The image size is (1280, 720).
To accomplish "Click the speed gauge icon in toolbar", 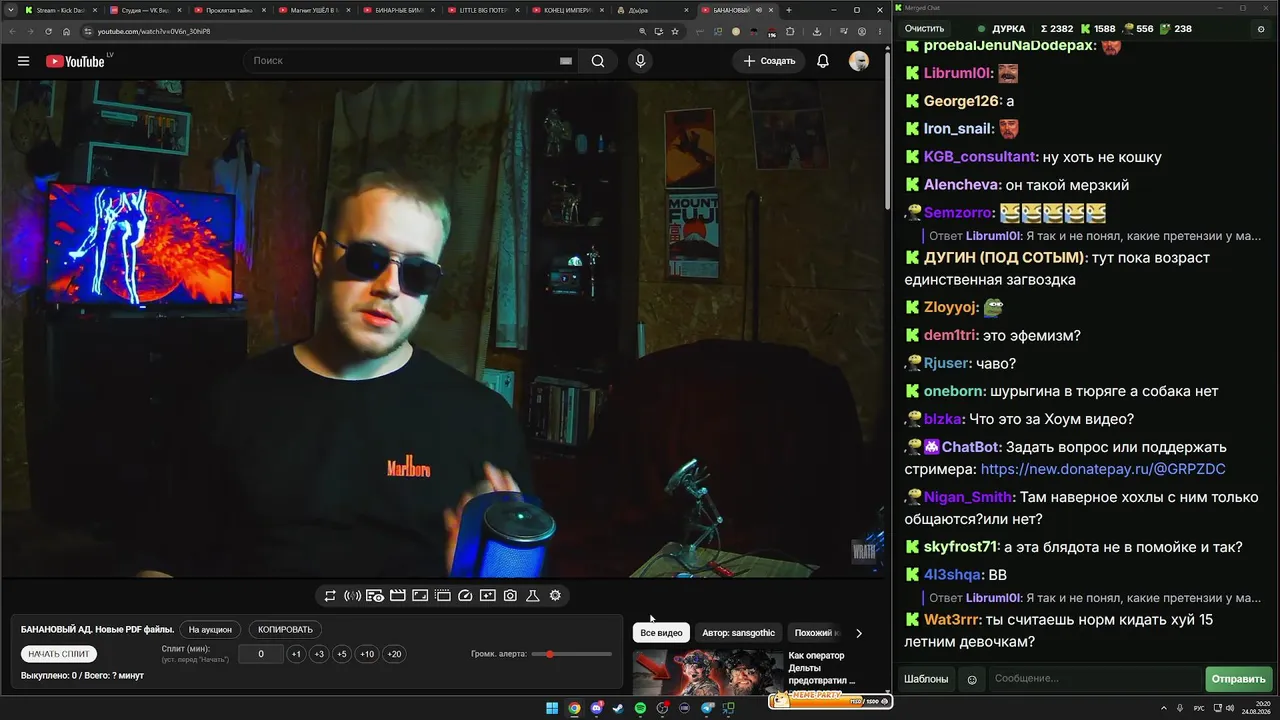I will click(465, 596).
